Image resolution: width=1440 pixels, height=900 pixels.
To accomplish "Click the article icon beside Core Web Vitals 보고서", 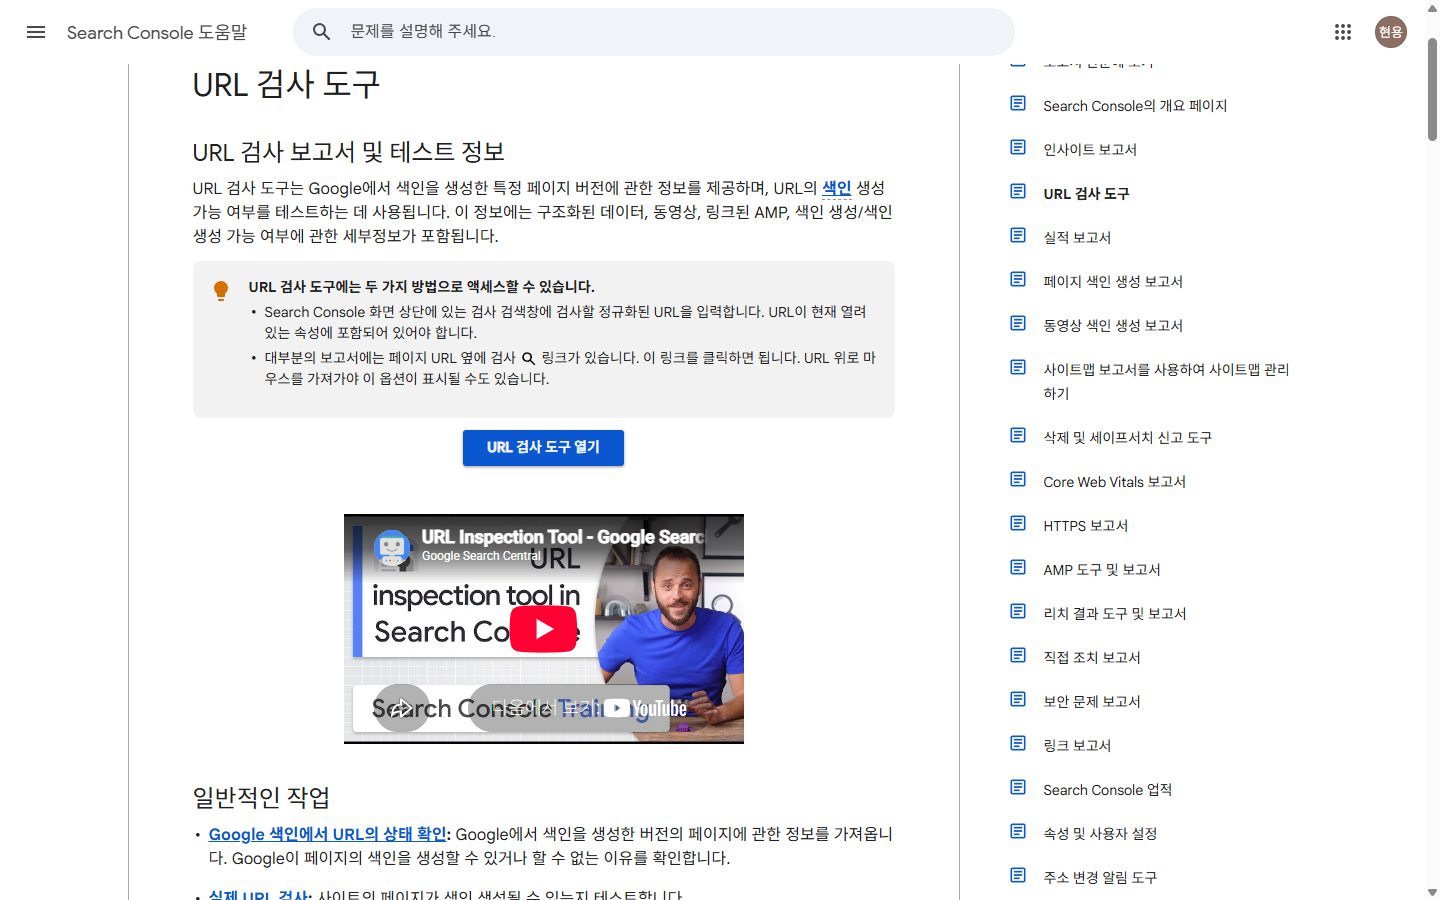I will pyautogui.click(x=1018, y=480).
